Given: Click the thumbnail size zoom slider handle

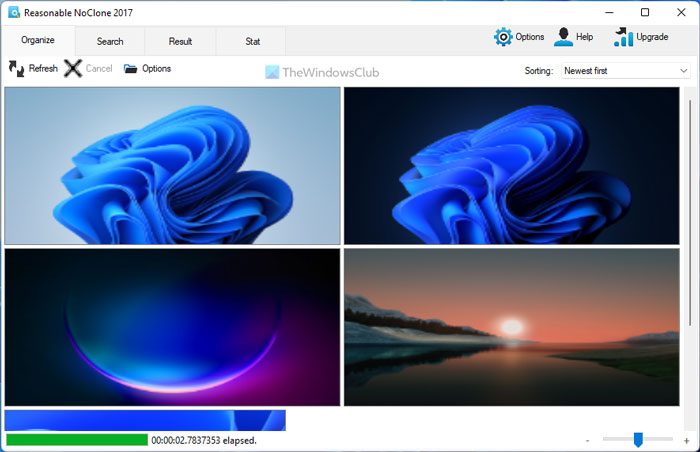Looking at the screenshot, I should 638,439.
